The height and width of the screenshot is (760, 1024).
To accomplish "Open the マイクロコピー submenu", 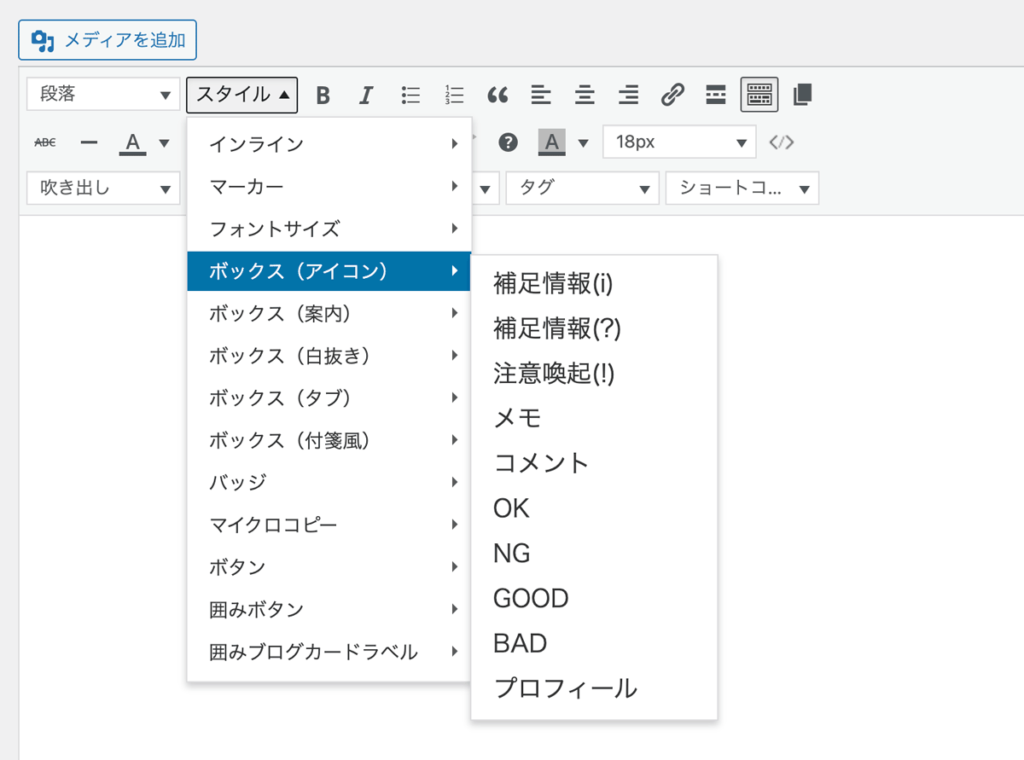I will pos(329,524).
